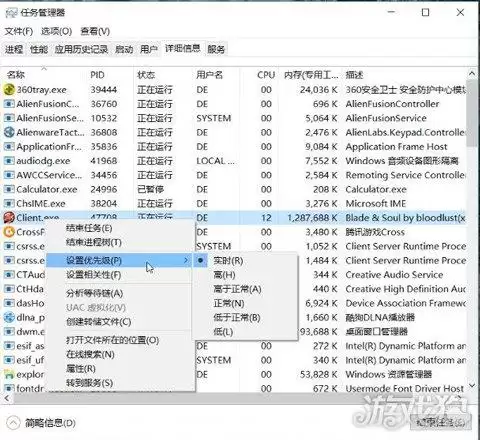The image size is (480, 440).
Task: Click the audiodg.exe process icon
Action: tap(9, 161)
